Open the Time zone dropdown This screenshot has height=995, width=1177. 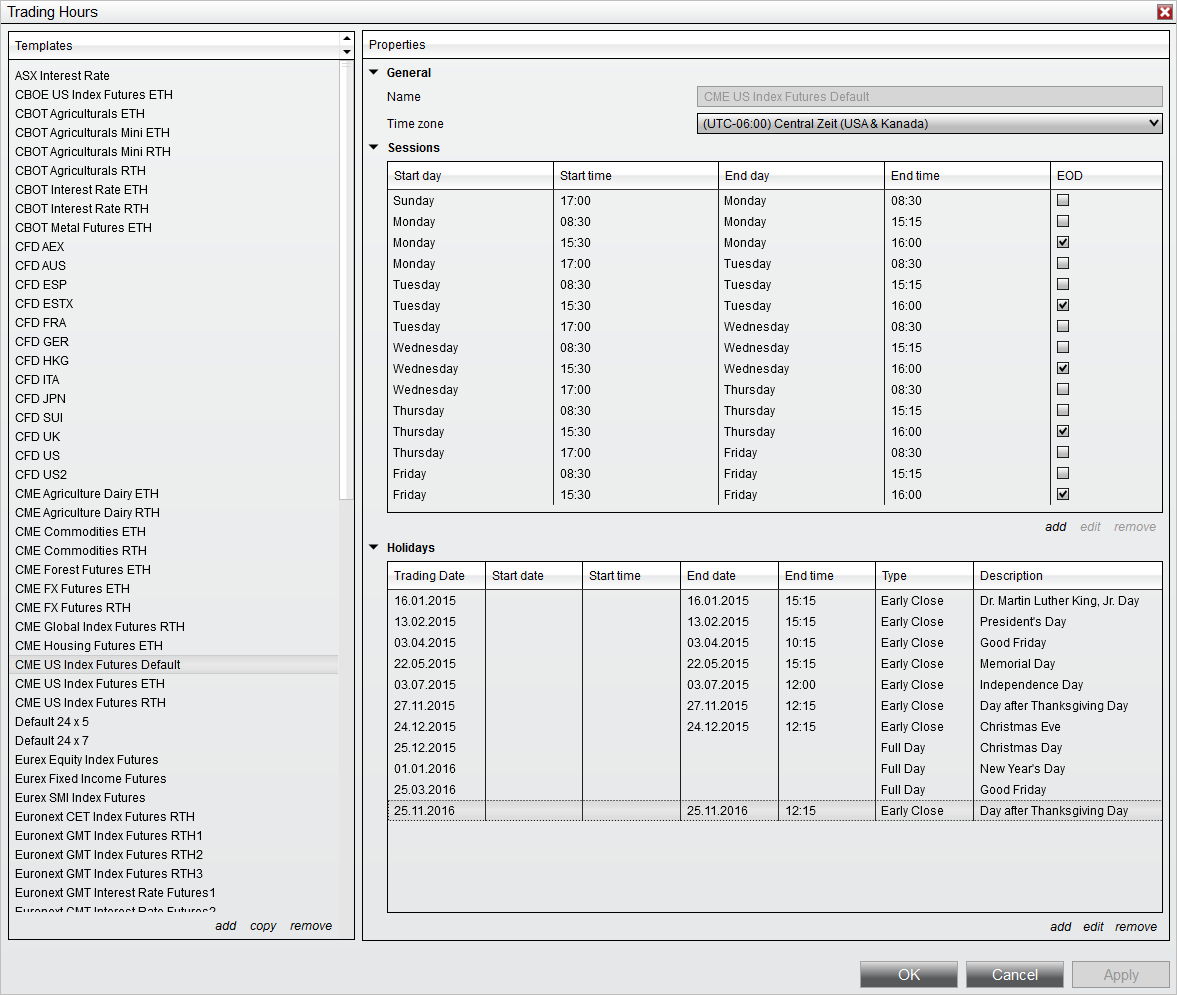point(929,124)
